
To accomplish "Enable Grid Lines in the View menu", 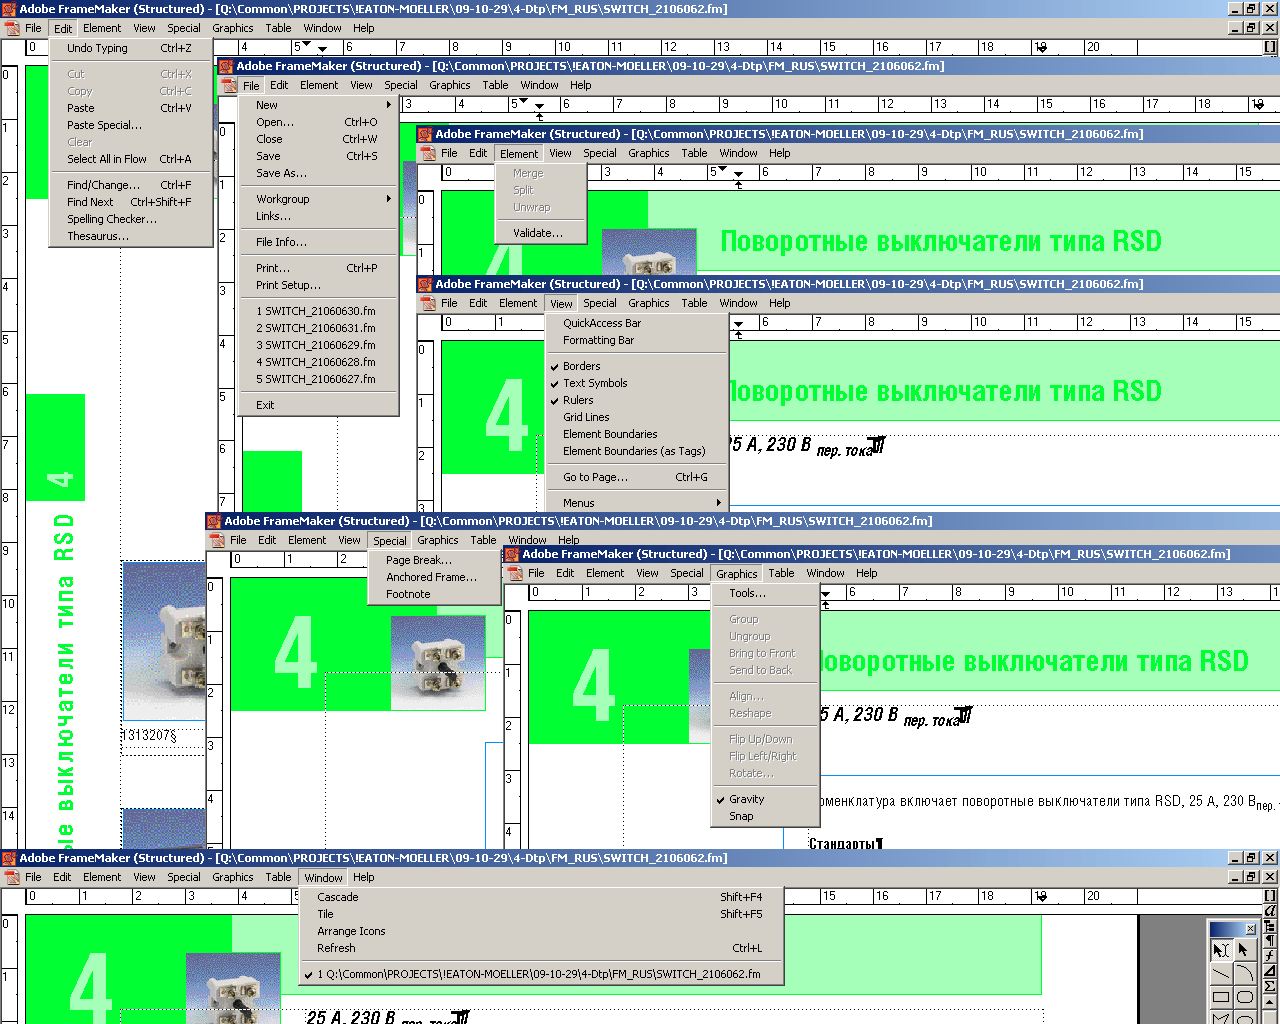I will pyautogui.click(x=636, y=417).
